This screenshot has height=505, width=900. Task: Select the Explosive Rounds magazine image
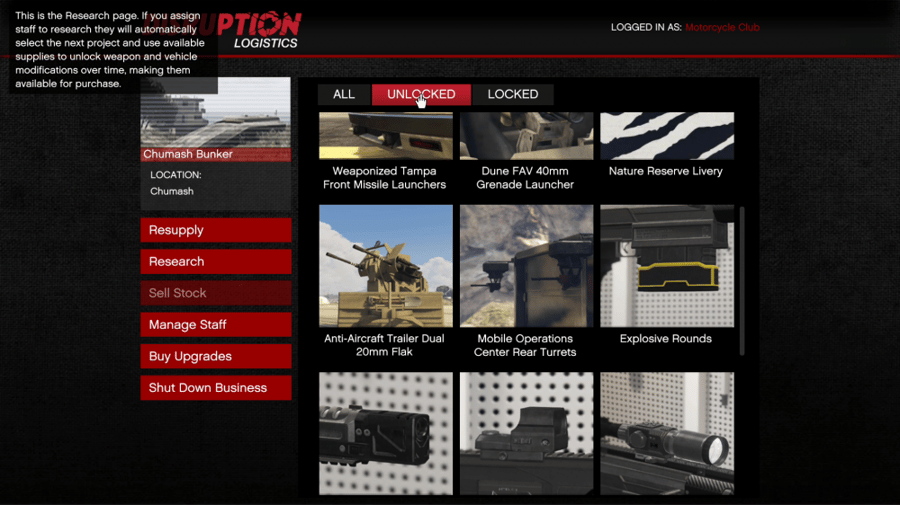click(667, 266)
